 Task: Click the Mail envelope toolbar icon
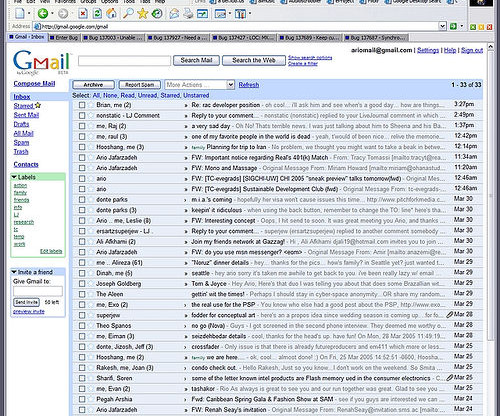click(174, 14)
